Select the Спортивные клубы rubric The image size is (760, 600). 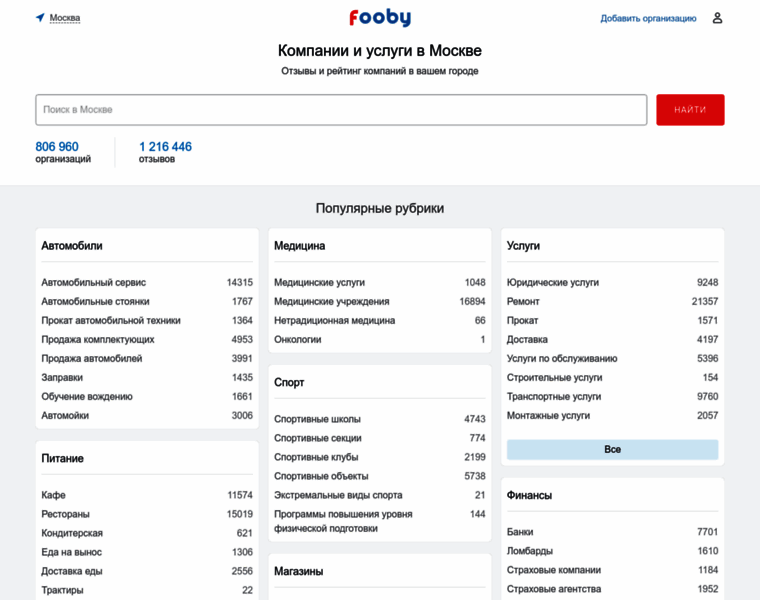click(x=317, y=457)
